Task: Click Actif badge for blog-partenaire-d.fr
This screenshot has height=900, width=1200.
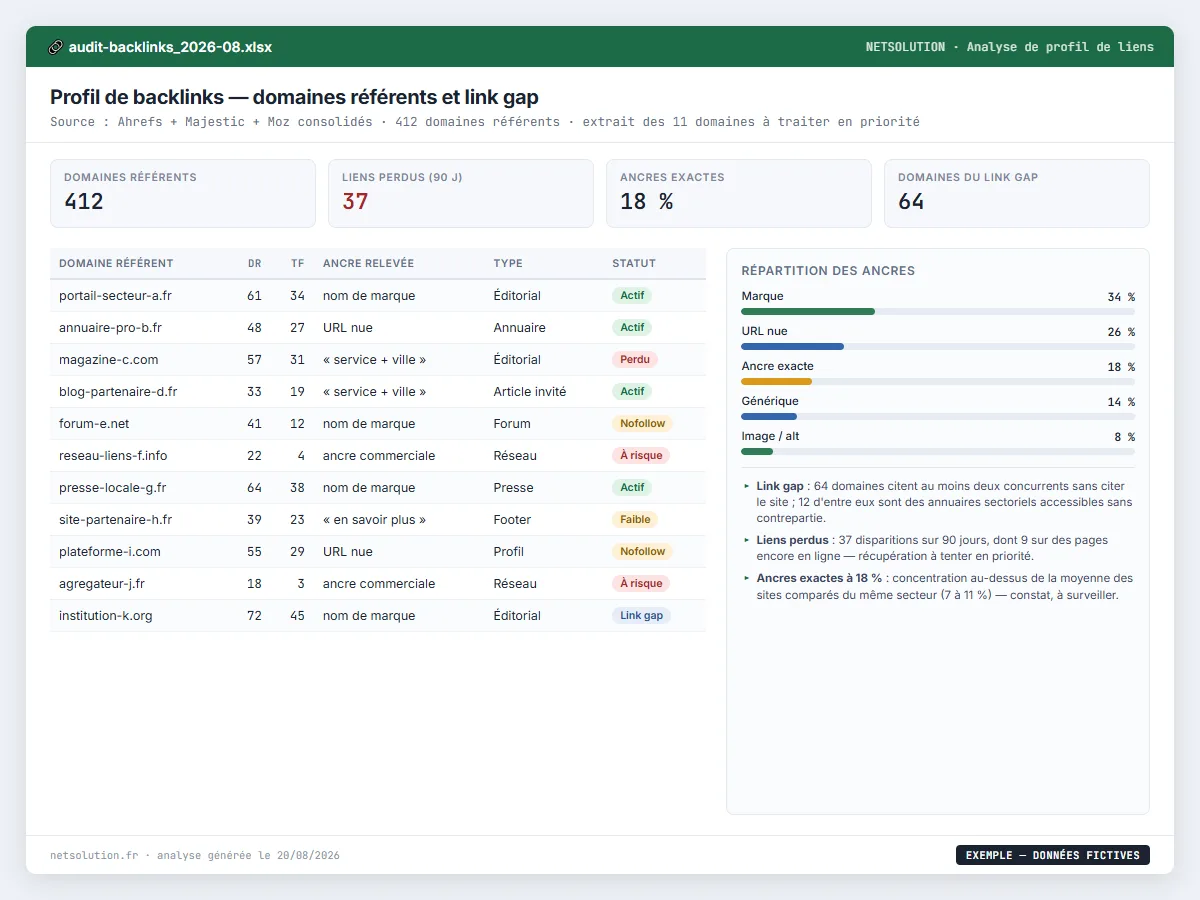Action: coord(632,392)
